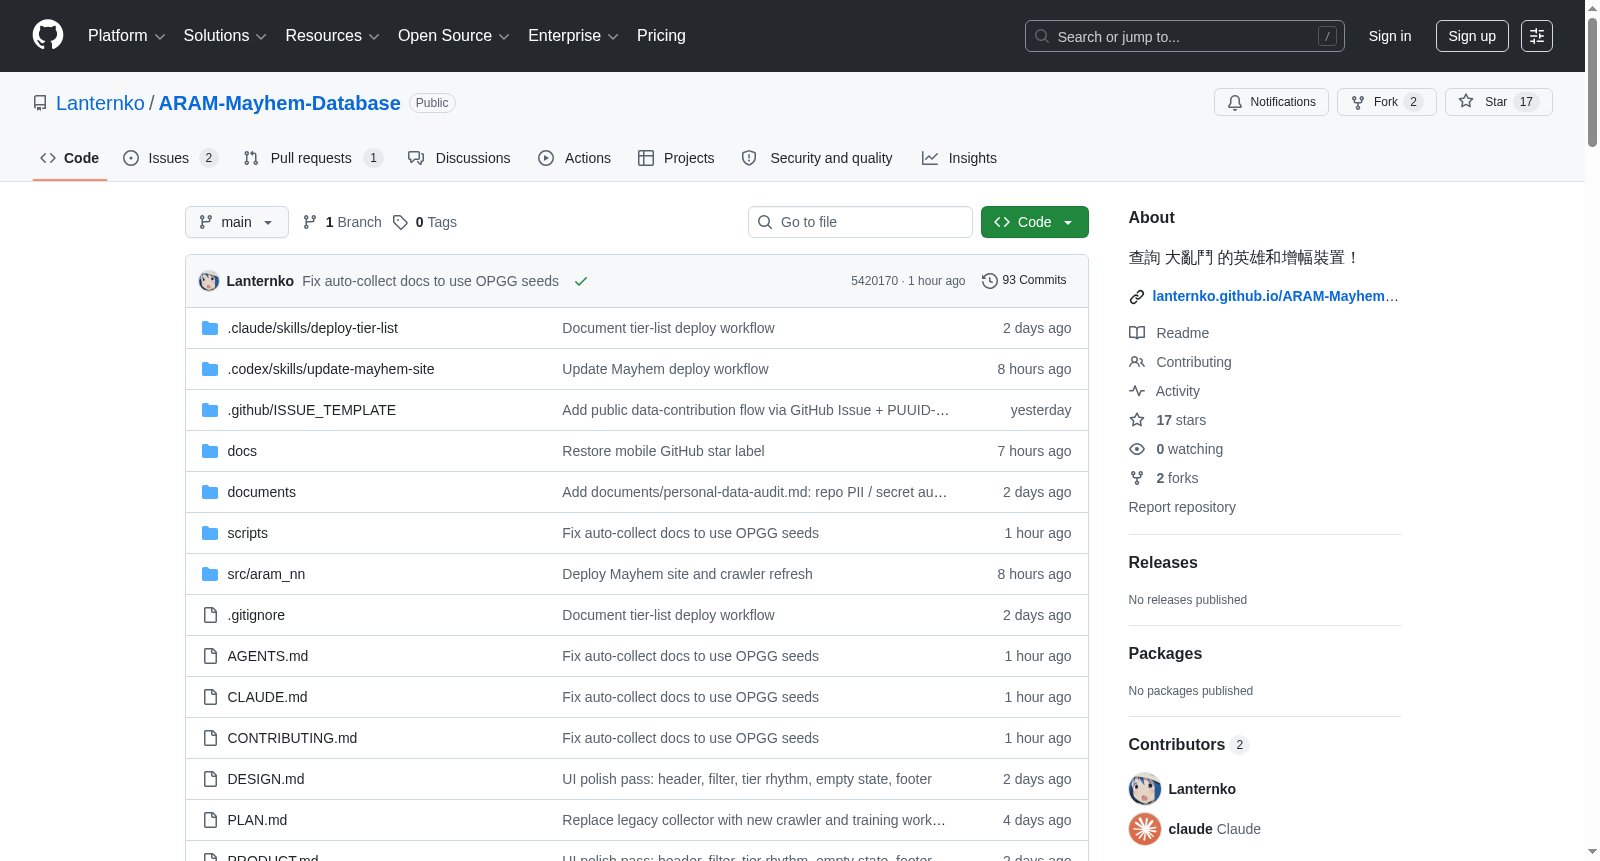Click the file icon for PLAN.md

coord(210,820)
